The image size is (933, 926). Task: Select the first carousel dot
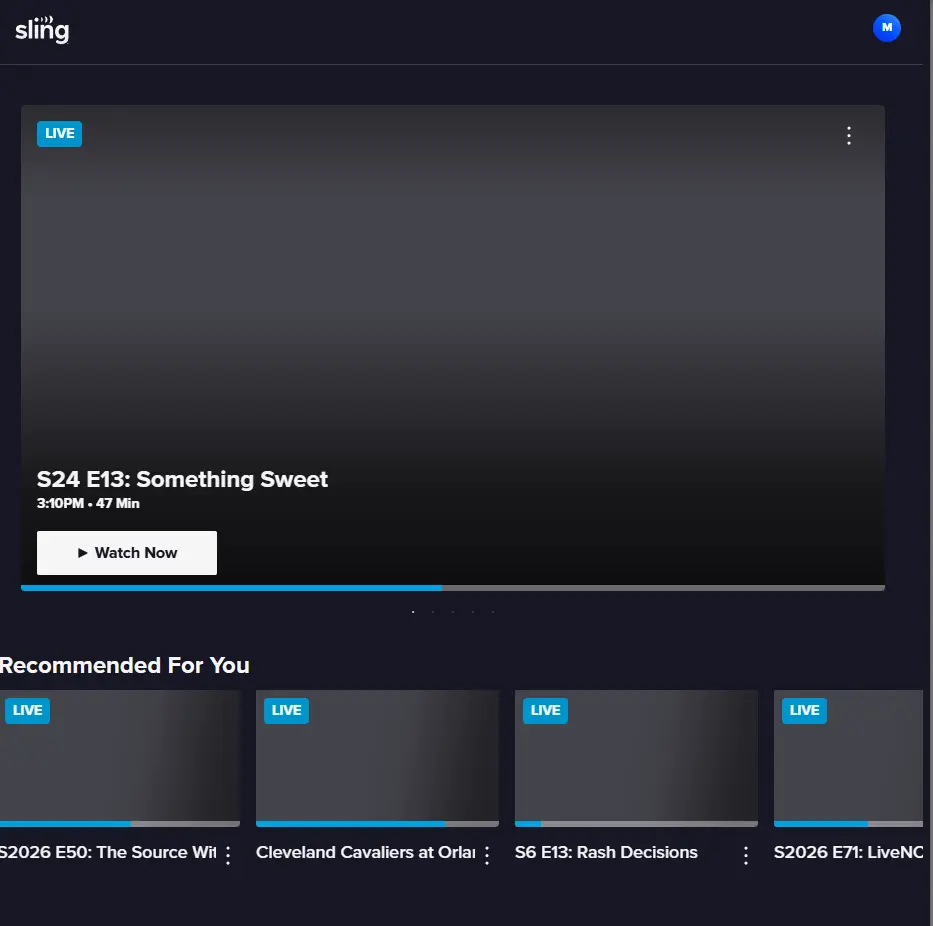click(x=413, y=612)
